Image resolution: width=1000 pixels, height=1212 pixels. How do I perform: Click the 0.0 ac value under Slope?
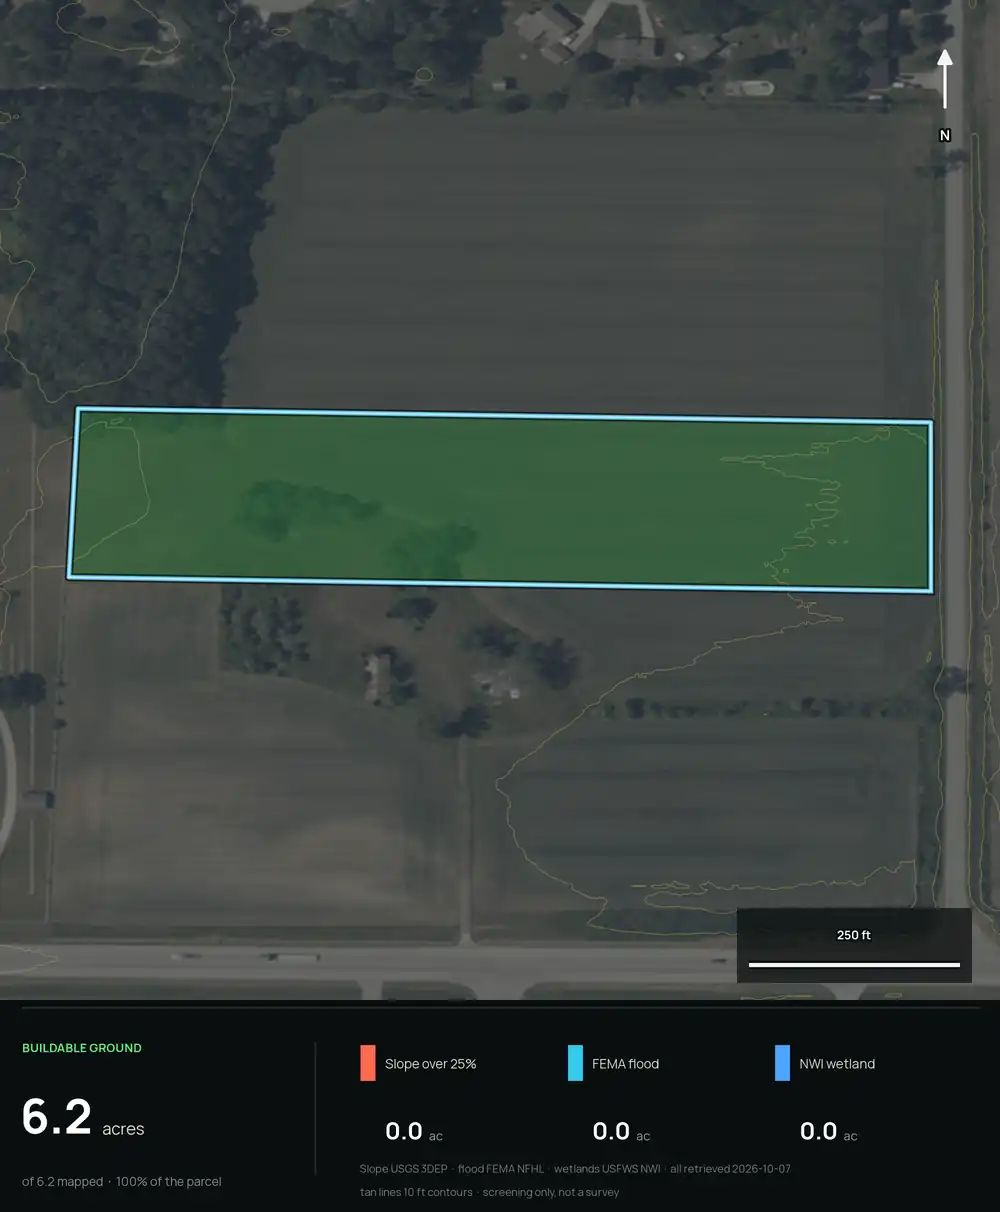click(414, 1131)
